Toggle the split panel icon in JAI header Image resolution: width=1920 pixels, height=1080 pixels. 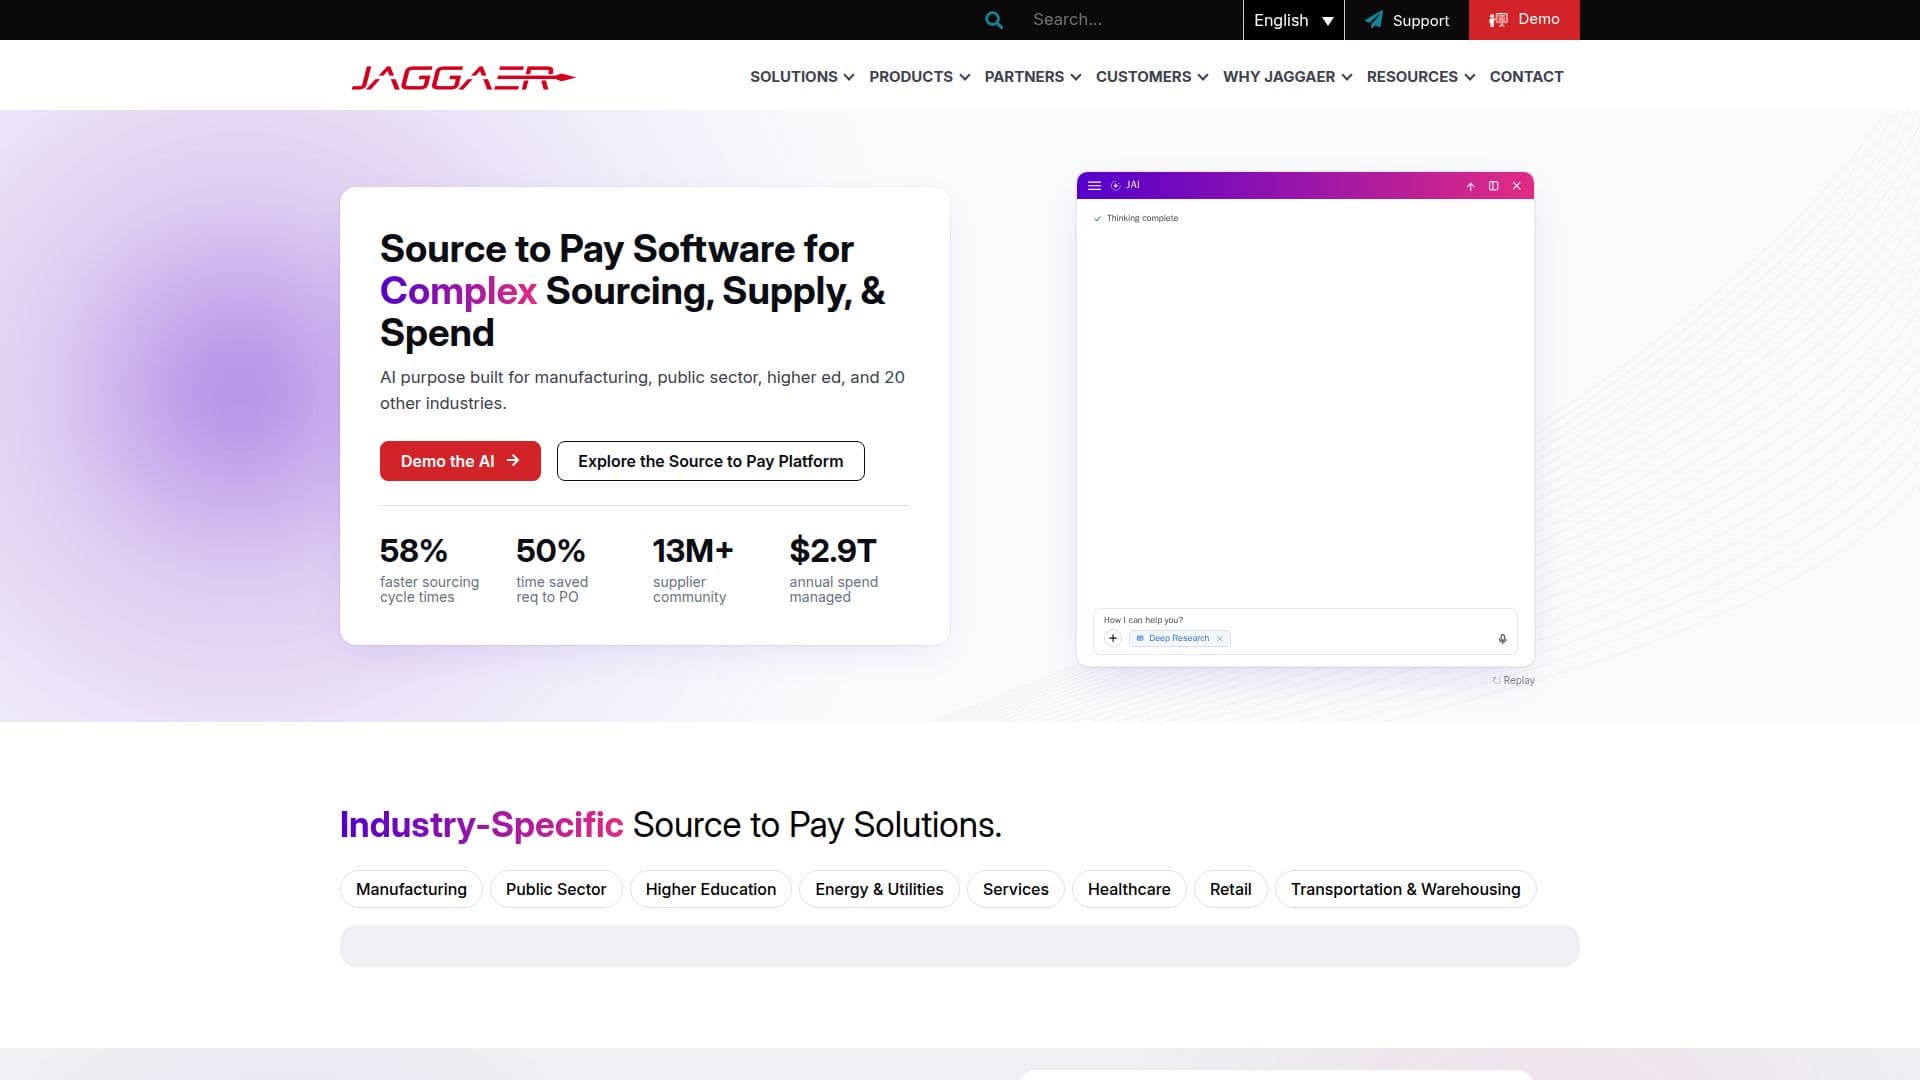(x=1493, y=186)
